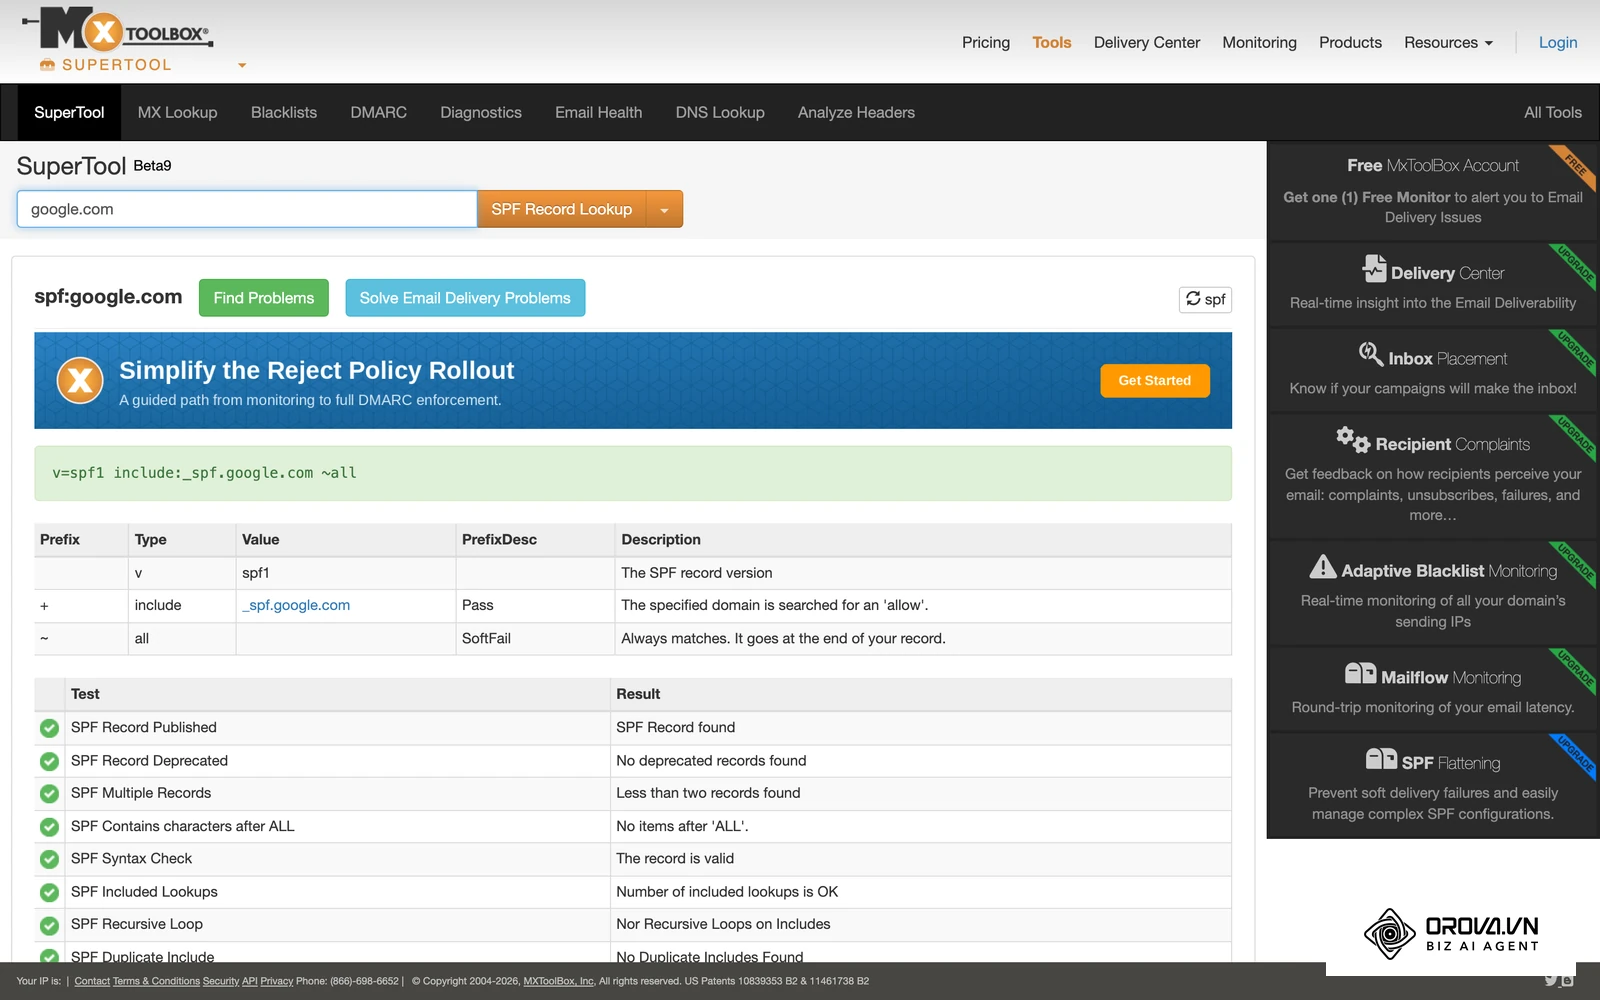
Task: Click the Mailflow Monitoring mailbox icon
Action: pyautogui.click(x=1360, y=673)
